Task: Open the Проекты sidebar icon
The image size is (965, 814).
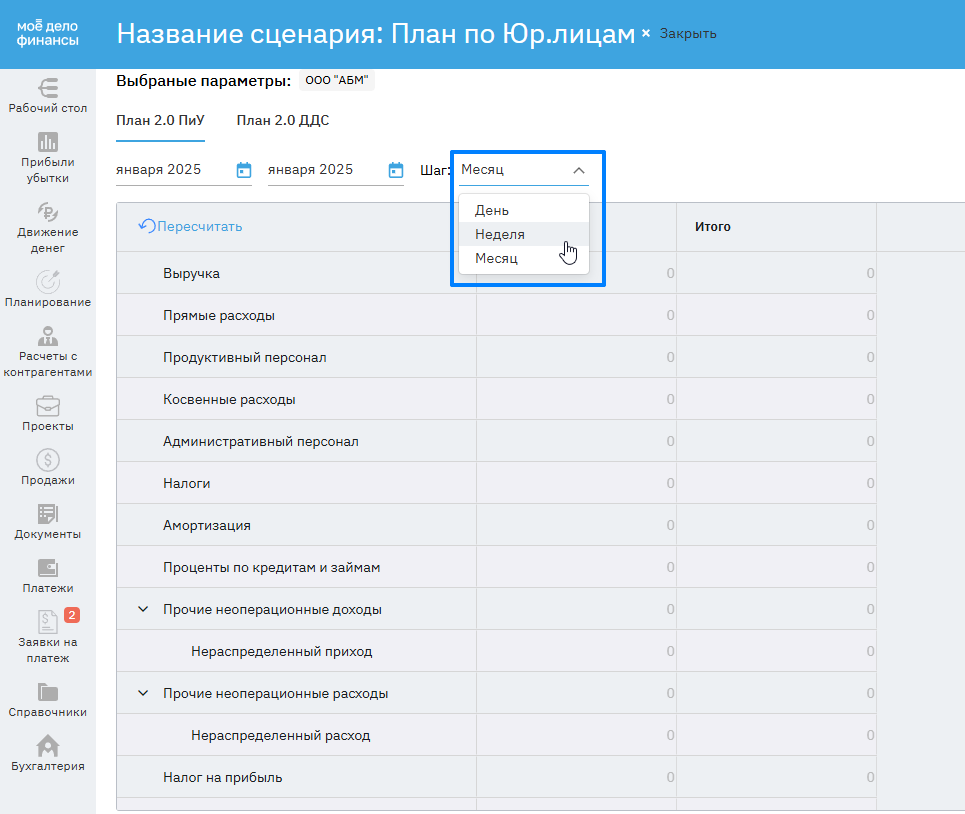Action: (x=47, y=413)
